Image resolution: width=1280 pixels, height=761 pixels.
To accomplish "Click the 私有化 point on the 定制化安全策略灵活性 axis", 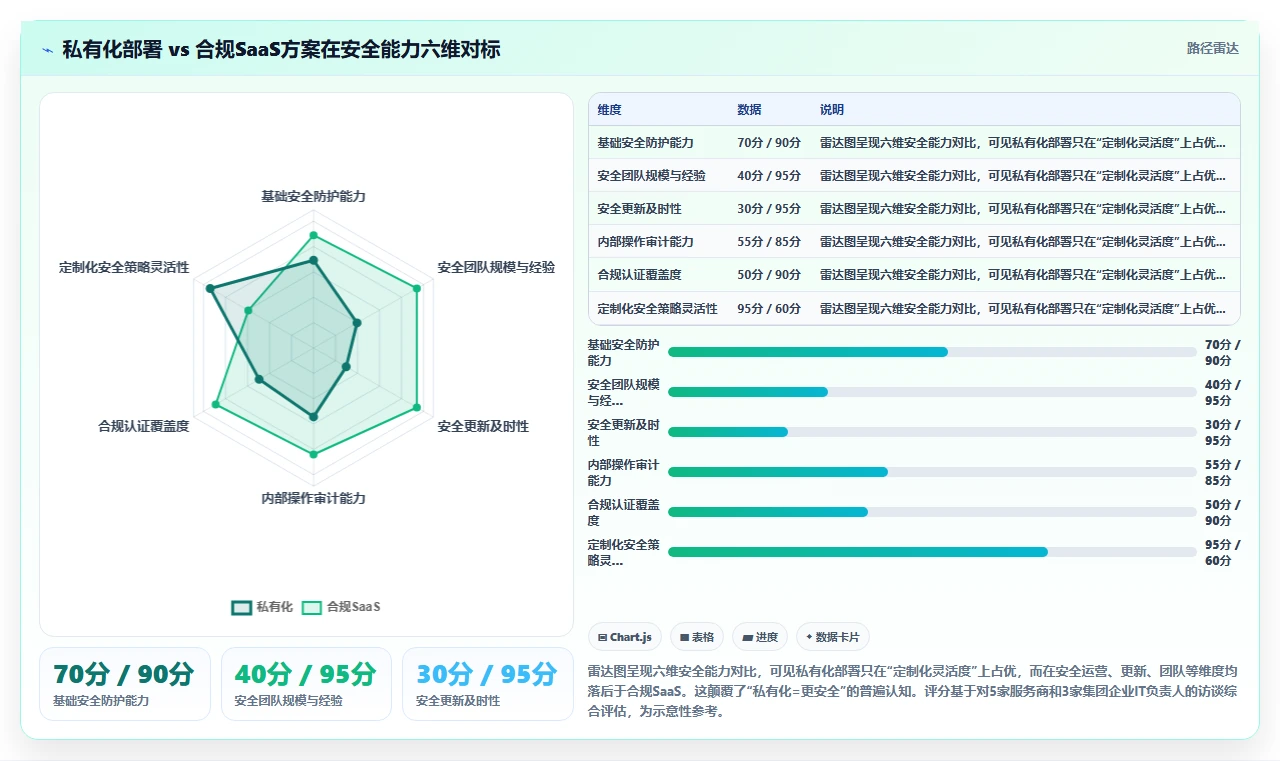I will [209, 288].
